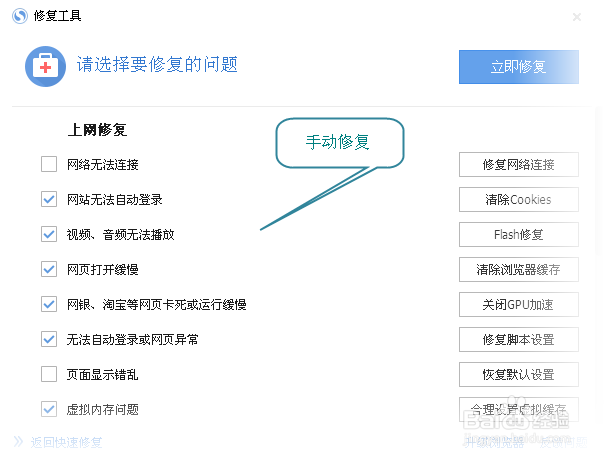Screen dimensions: 604x460
Task: Toggle 视频、音频无法播放 checkbox
Action: pyautogui.click(x=49, y=234)
